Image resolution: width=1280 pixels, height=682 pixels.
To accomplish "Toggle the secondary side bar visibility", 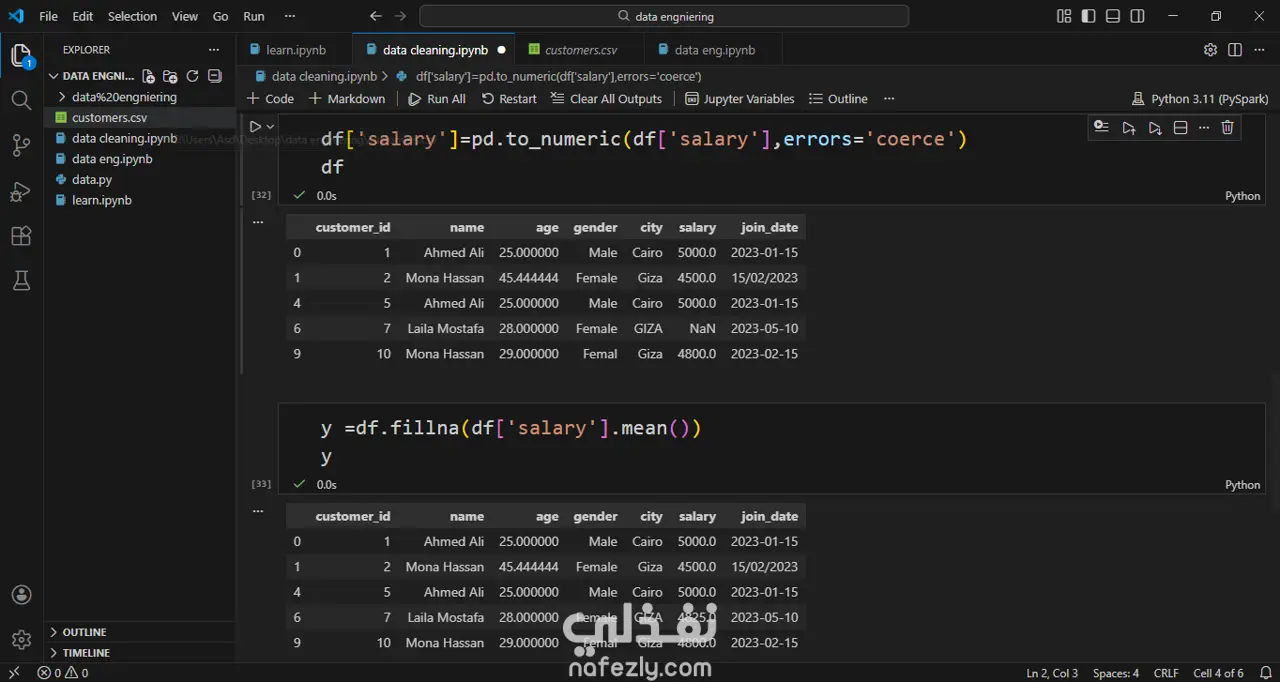I will pyautogui.click(x=1138, y=16).
